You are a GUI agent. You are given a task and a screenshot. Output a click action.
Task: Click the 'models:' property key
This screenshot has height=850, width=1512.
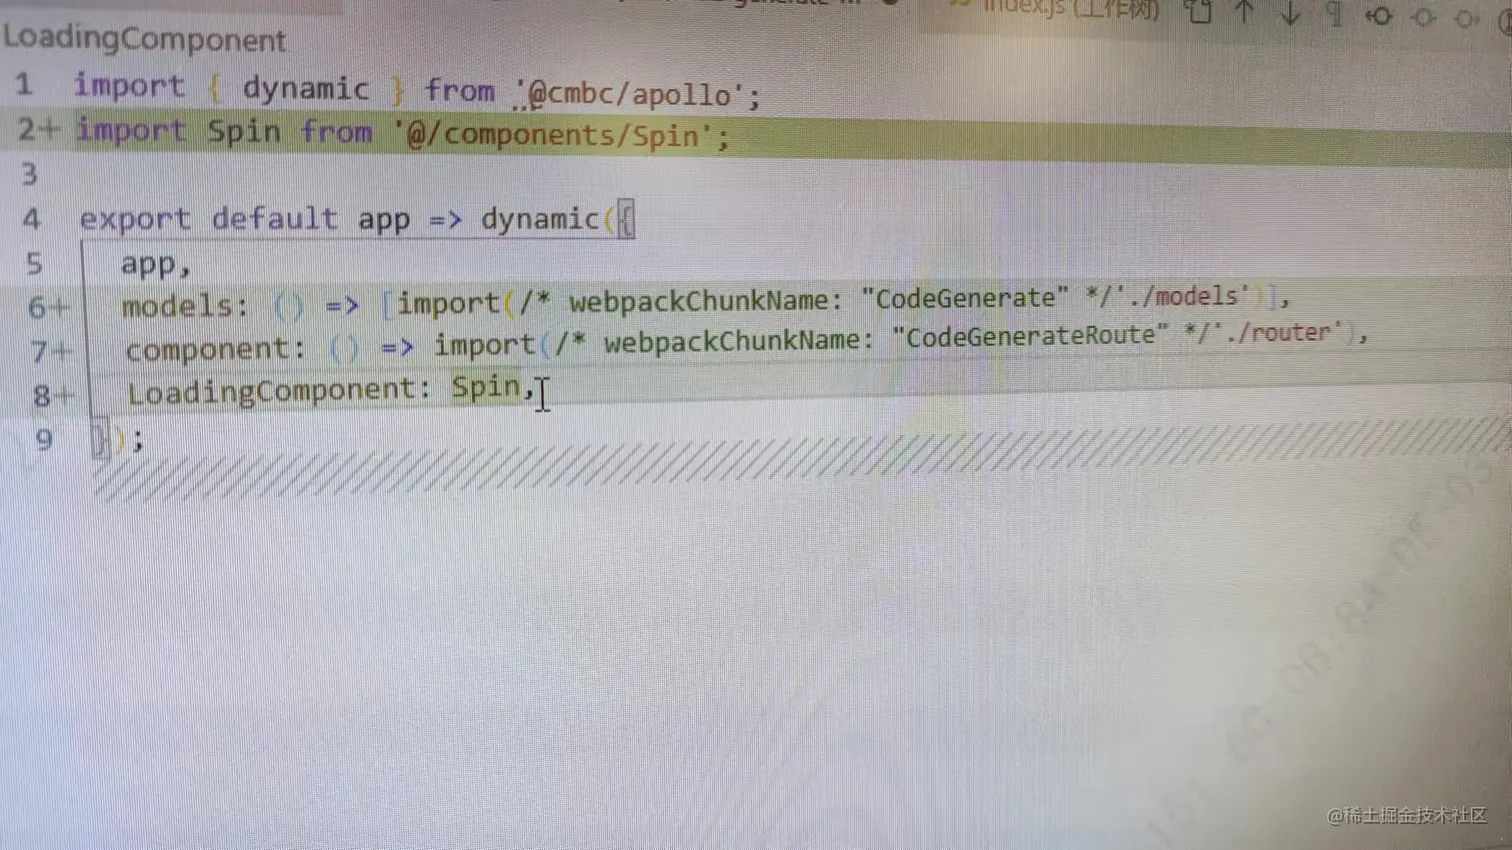pos(185,306)
